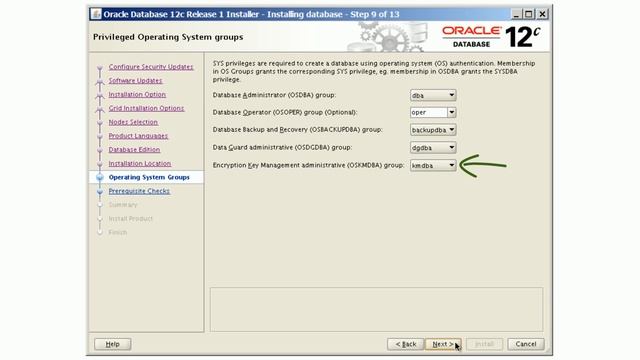Go to Prerequisite Checks step
Screen dimensions: 640x360
pos(139,191)
